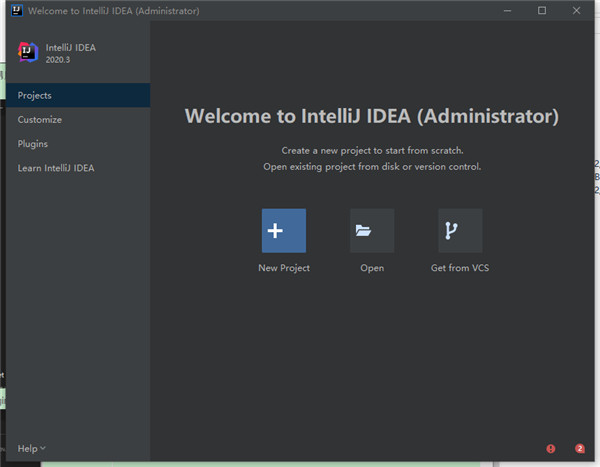The width and height of the screenshot is (600, 467).
Task: Maximize the Welcome window
Action: point(542,11)
